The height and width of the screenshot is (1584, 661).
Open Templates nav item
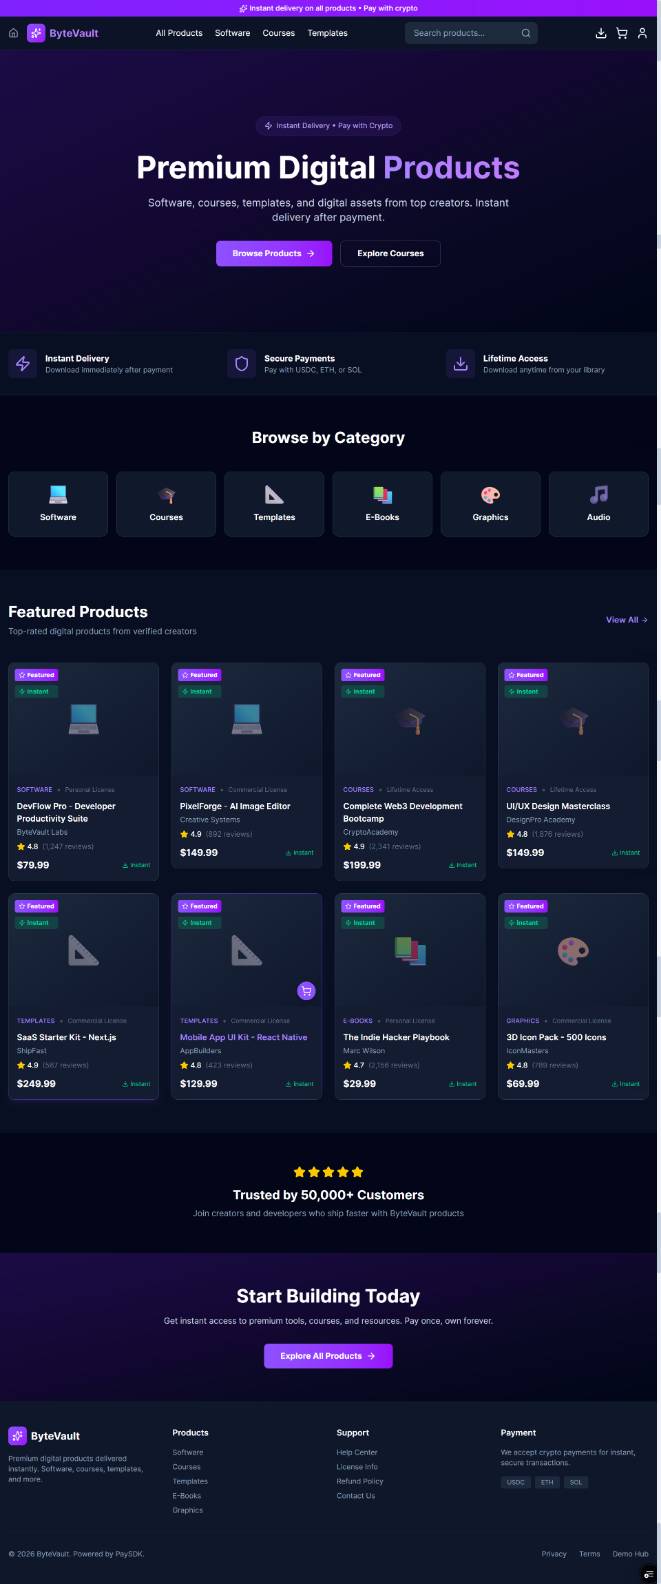click(327, 33)
